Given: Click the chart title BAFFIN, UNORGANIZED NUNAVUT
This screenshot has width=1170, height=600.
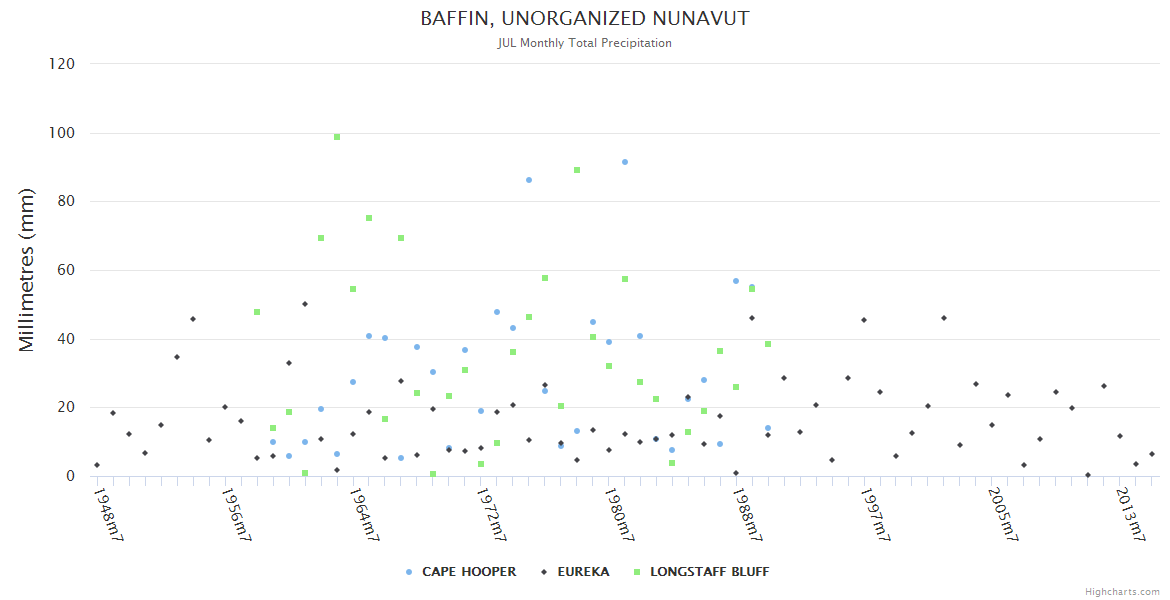Looking at the screenshot, I should [585, 19].
